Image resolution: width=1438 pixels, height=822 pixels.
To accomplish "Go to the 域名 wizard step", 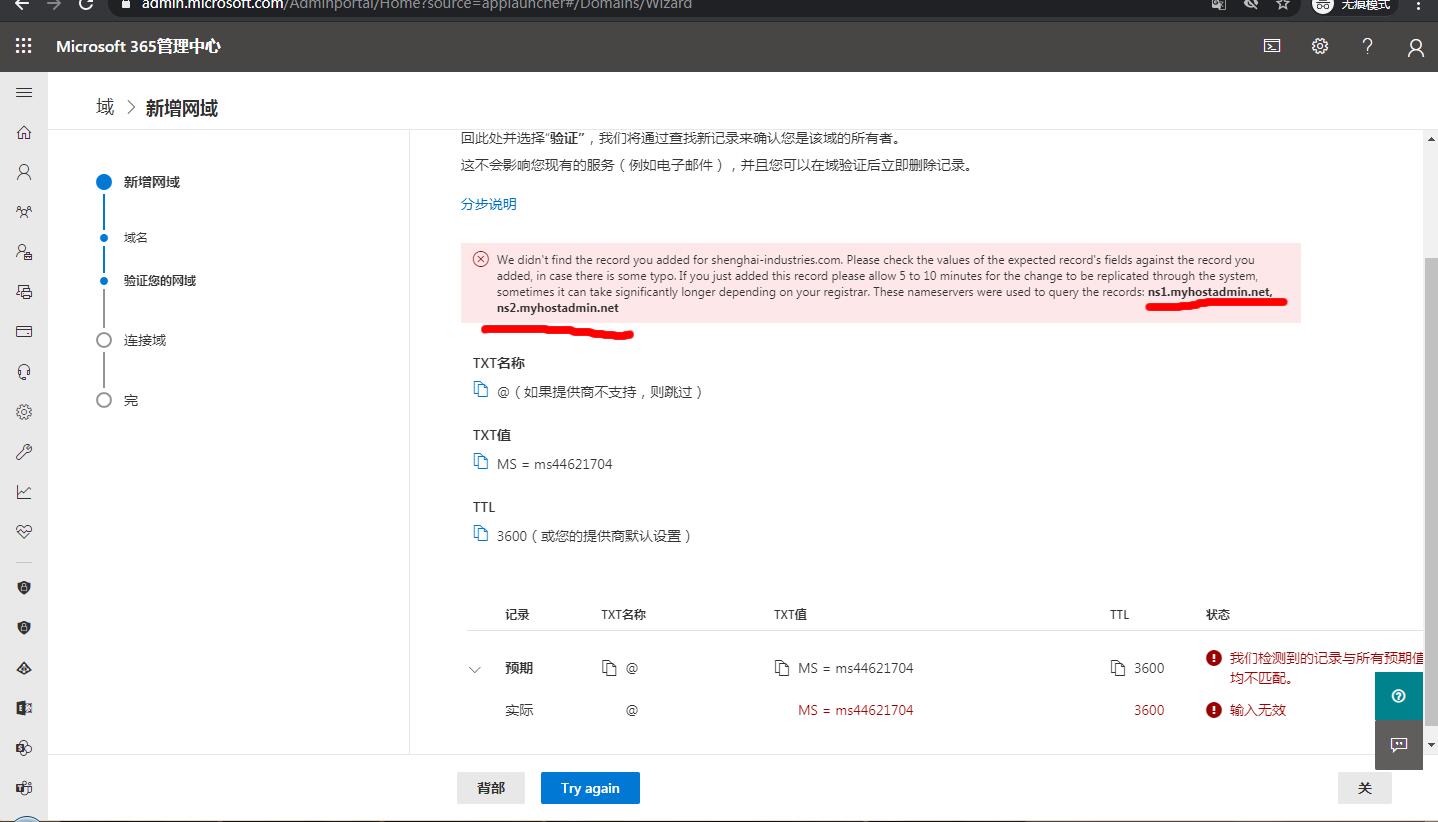I will point(135,238).
